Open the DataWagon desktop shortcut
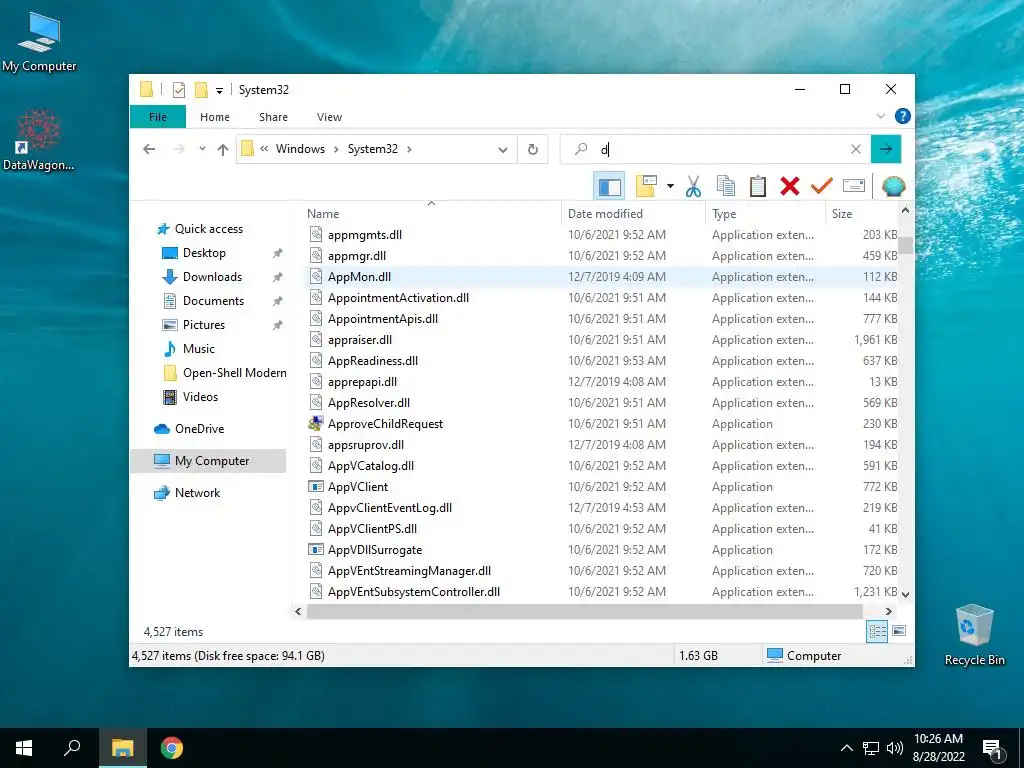Screen dimensions: 1024x768 (x=39, y=140)
